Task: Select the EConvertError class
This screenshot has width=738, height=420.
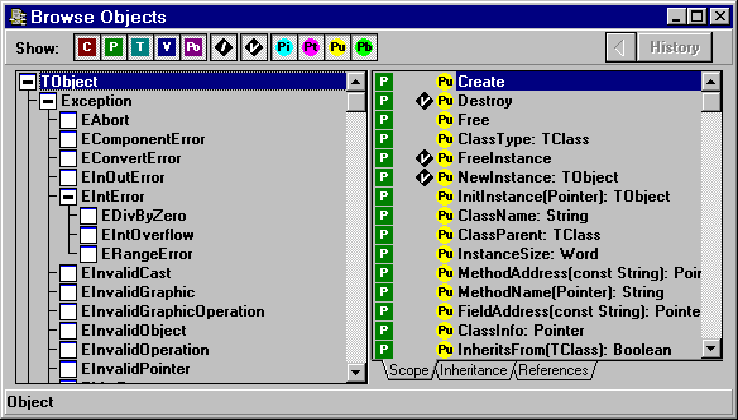Action: click(131, 158)
